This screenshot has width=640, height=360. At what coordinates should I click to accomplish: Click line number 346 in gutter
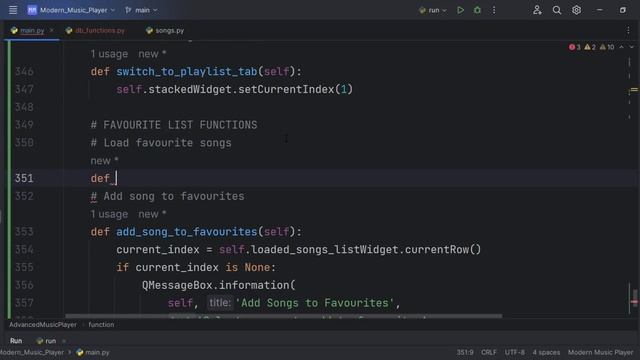[x=24, y=71]
